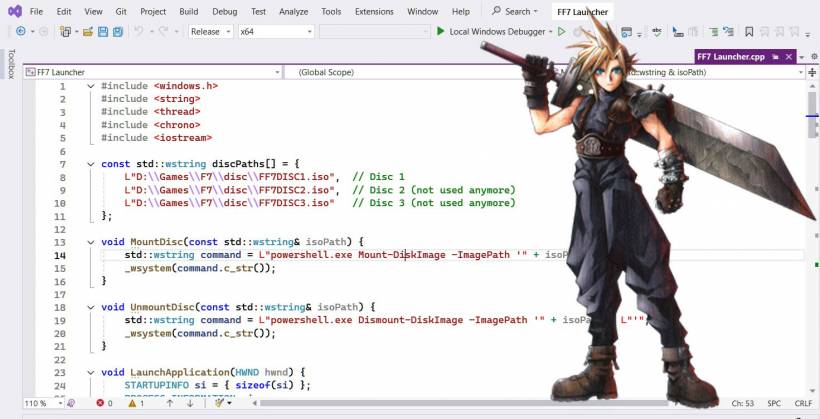Image resolution: width=820 pixels, height=419 pixels.
Task: Click the split editor window icon
Action: coord(813,73)
